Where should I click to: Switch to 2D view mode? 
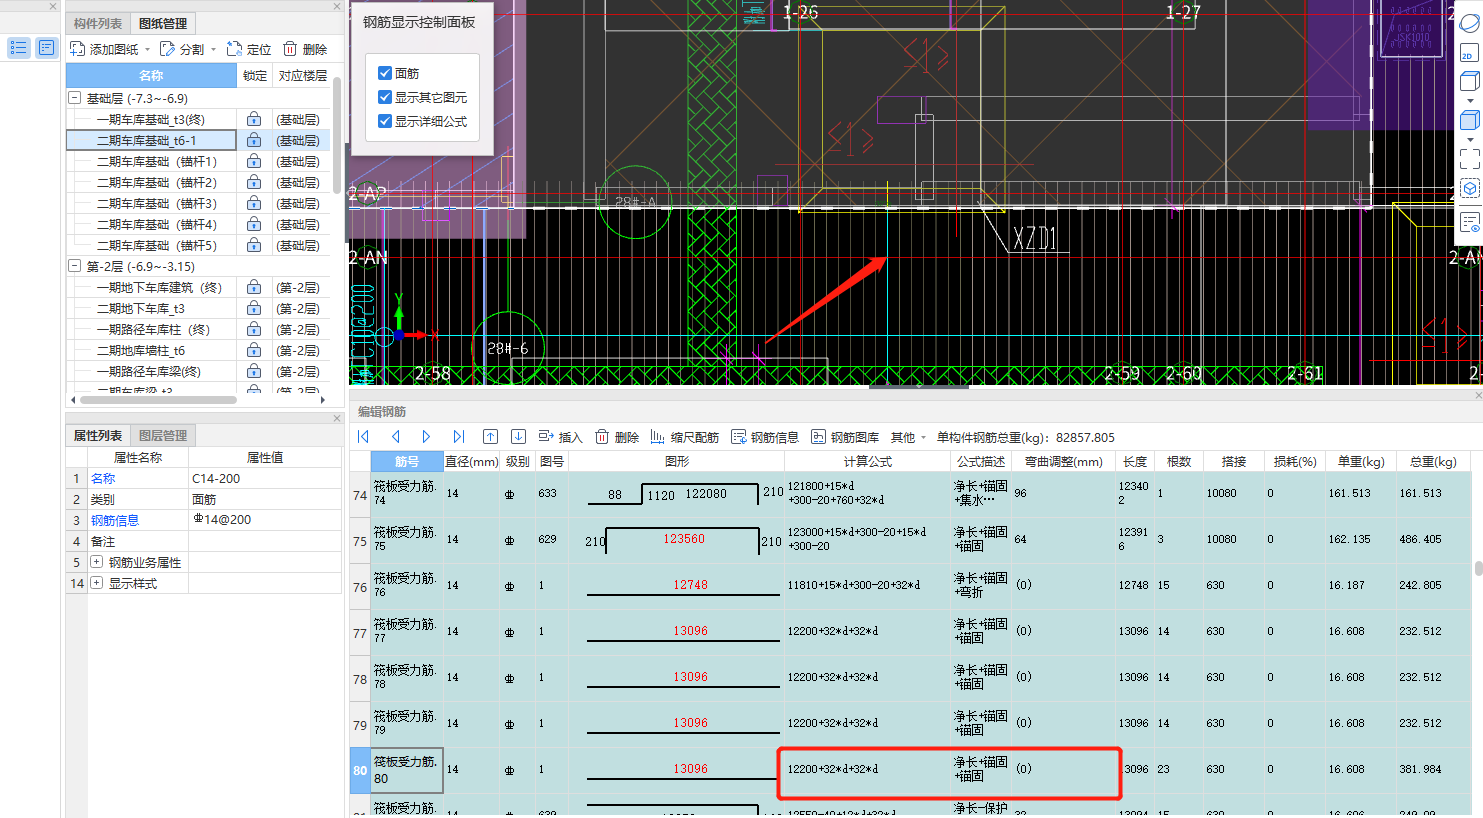tap(1468, 53)
